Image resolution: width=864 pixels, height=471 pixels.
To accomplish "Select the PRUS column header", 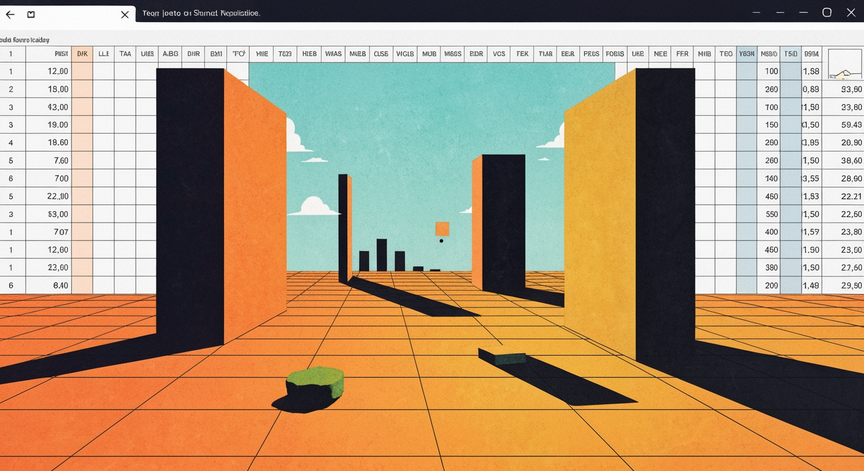I will click(591, 54).
